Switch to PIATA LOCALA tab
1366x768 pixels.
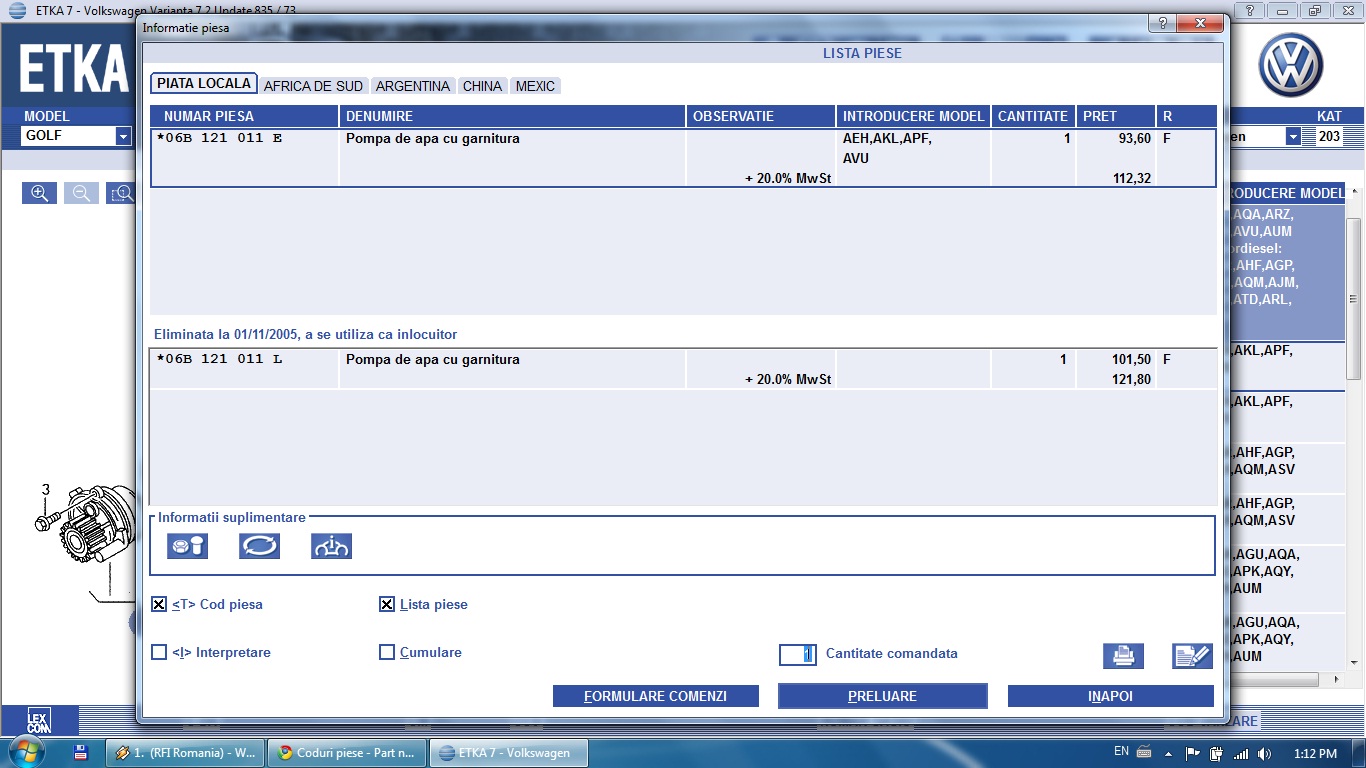(x=204, y=84)
